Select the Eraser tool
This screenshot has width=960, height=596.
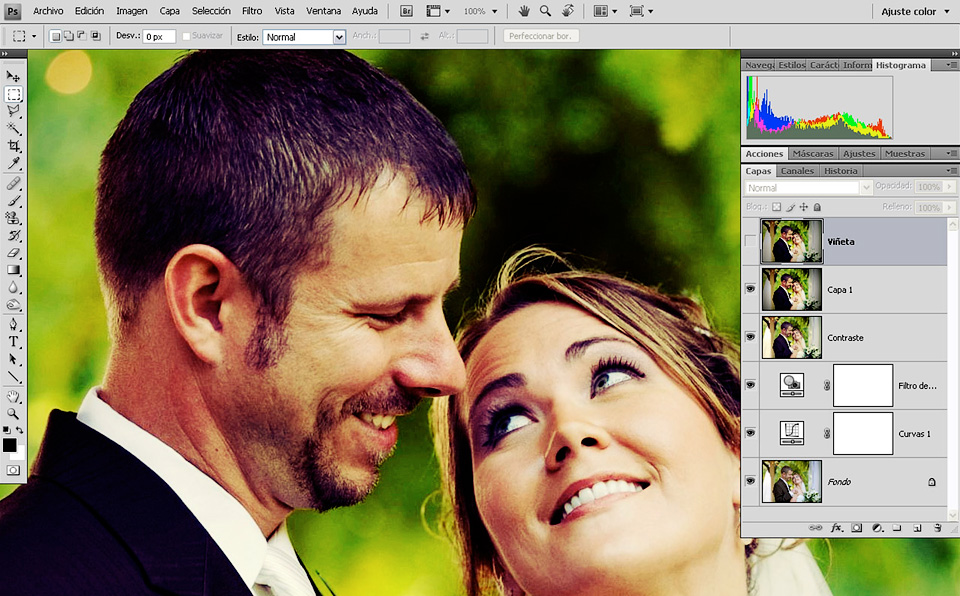click(x=13, y=252)
